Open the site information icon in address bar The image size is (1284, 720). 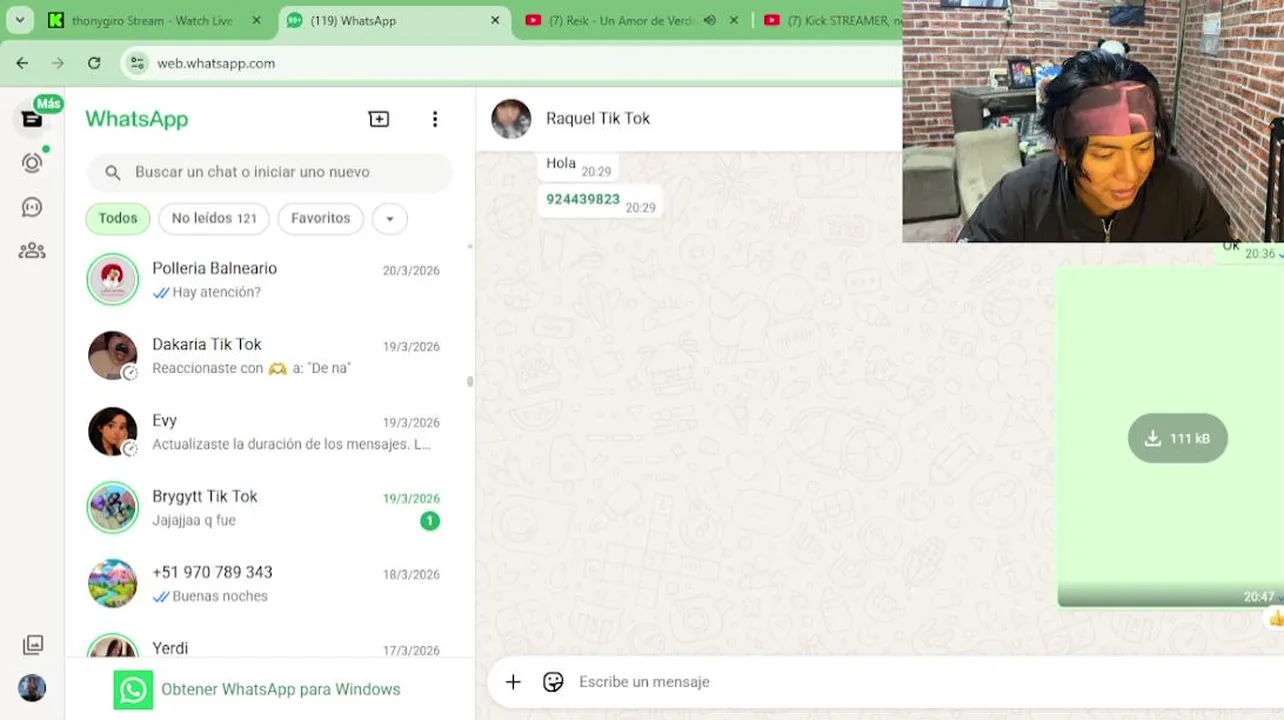(138, 63)
